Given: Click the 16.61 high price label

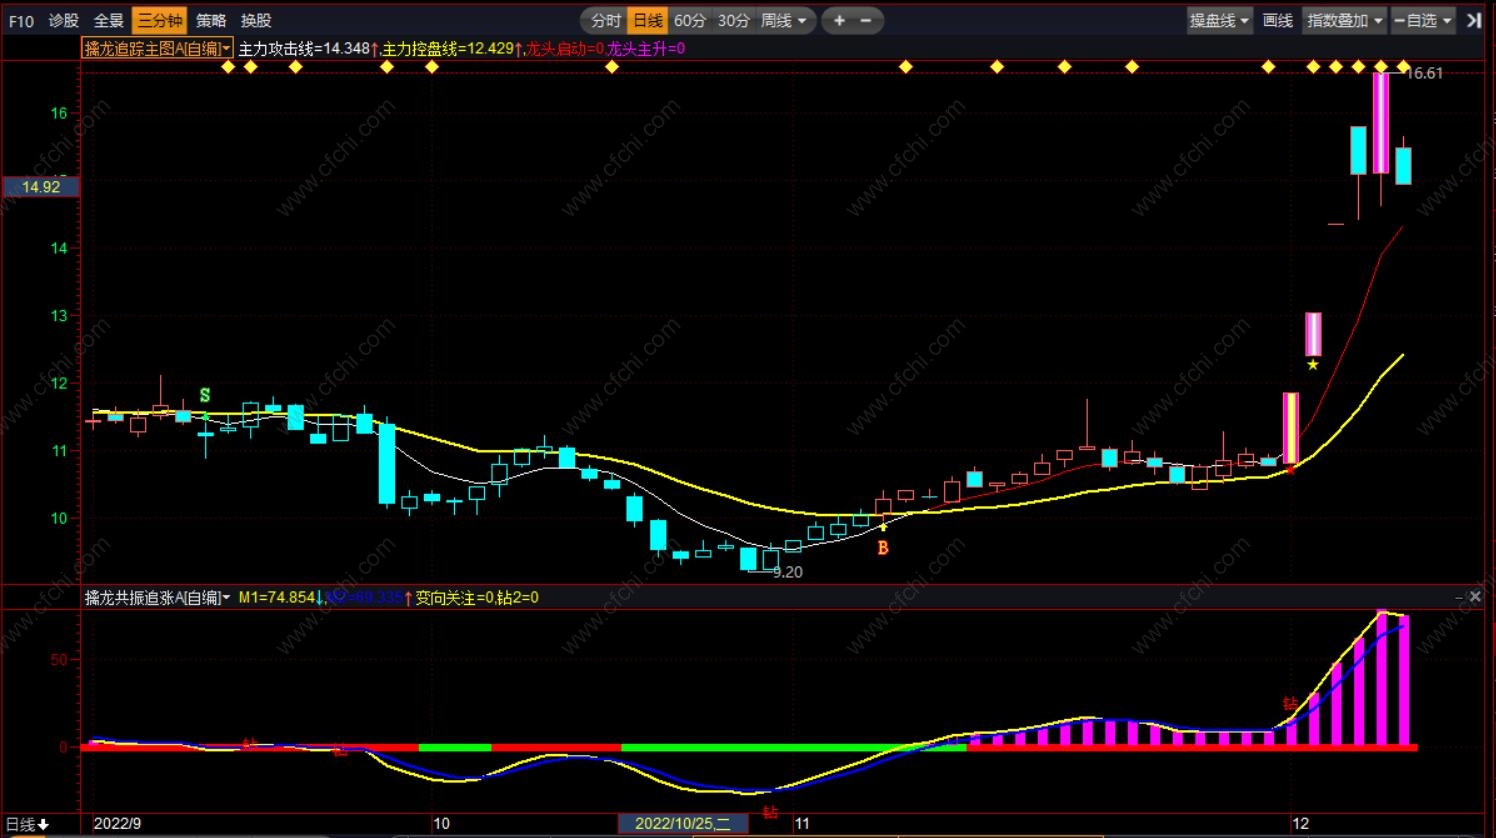Looking at the screenshot, I should click(1425, 73).
